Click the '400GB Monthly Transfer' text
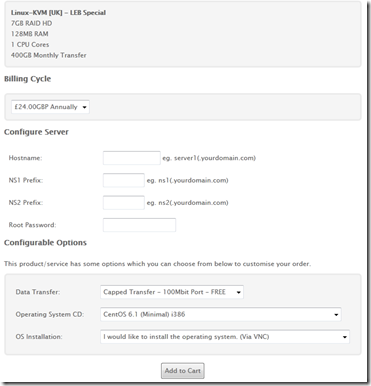Screen dimensions: 371x386 [x=49, y=55]
